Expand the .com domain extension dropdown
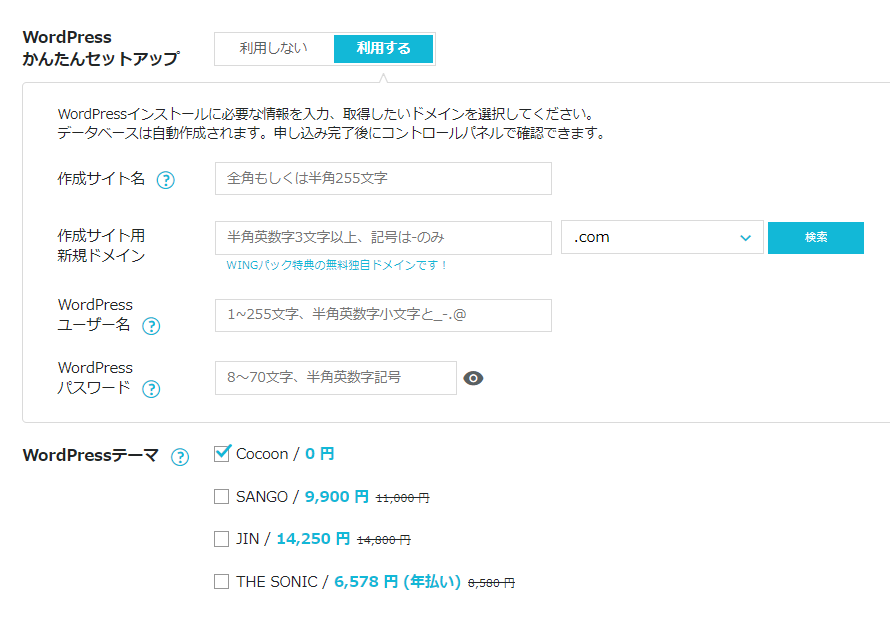The image size is (890, 622). tap(662, 237)
